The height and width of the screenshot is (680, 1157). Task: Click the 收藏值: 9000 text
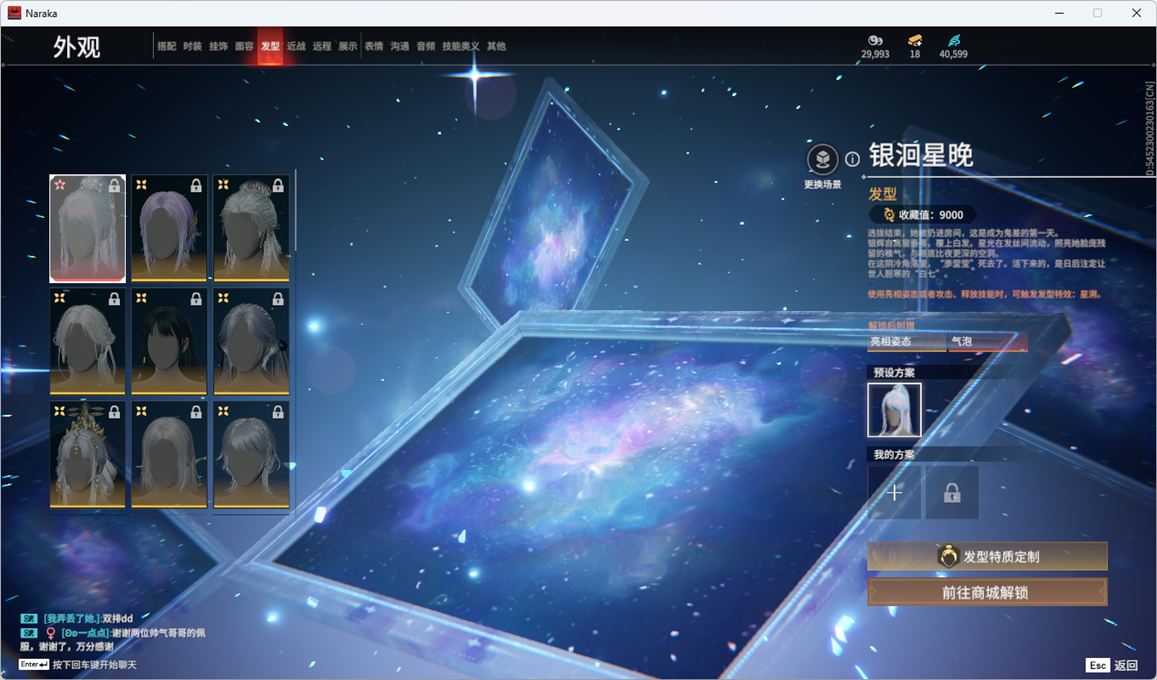(x=930, y=215)
